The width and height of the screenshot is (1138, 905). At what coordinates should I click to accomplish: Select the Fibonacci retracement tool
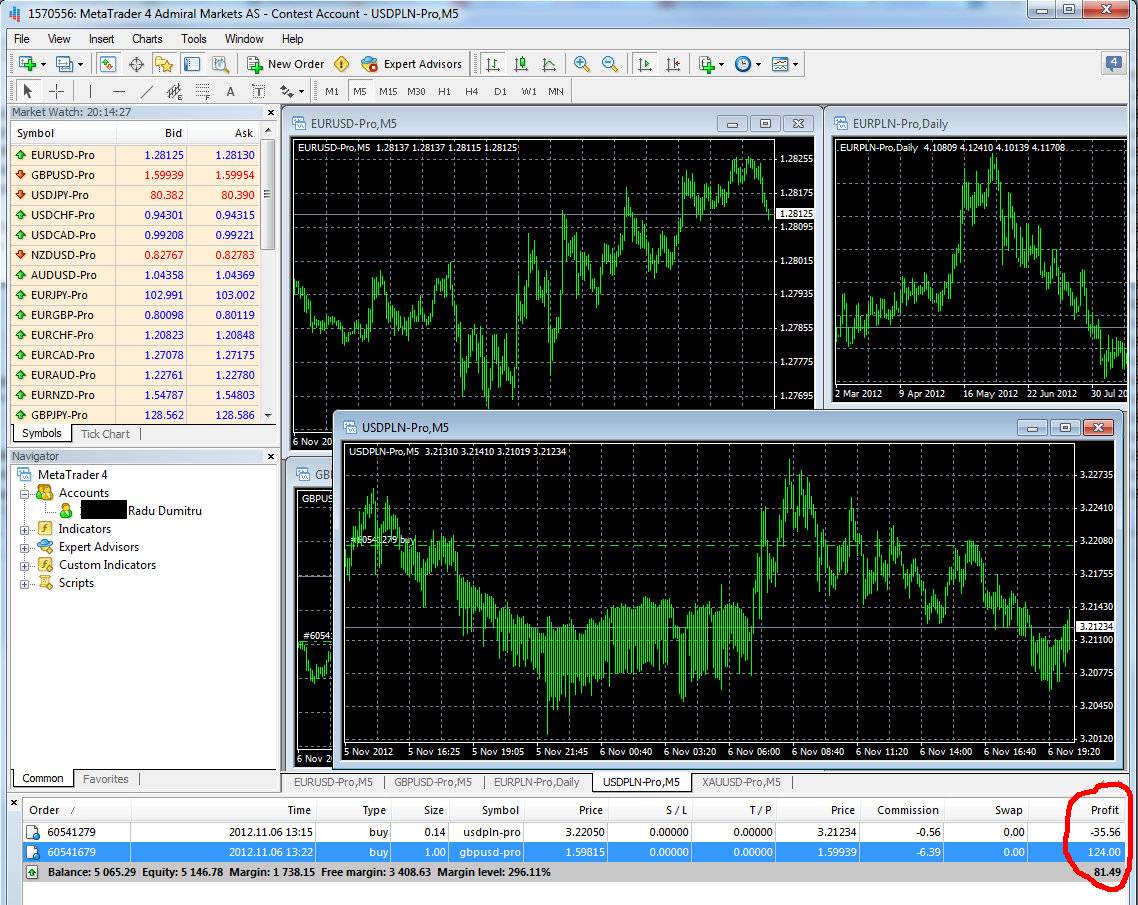coord(202,91)
